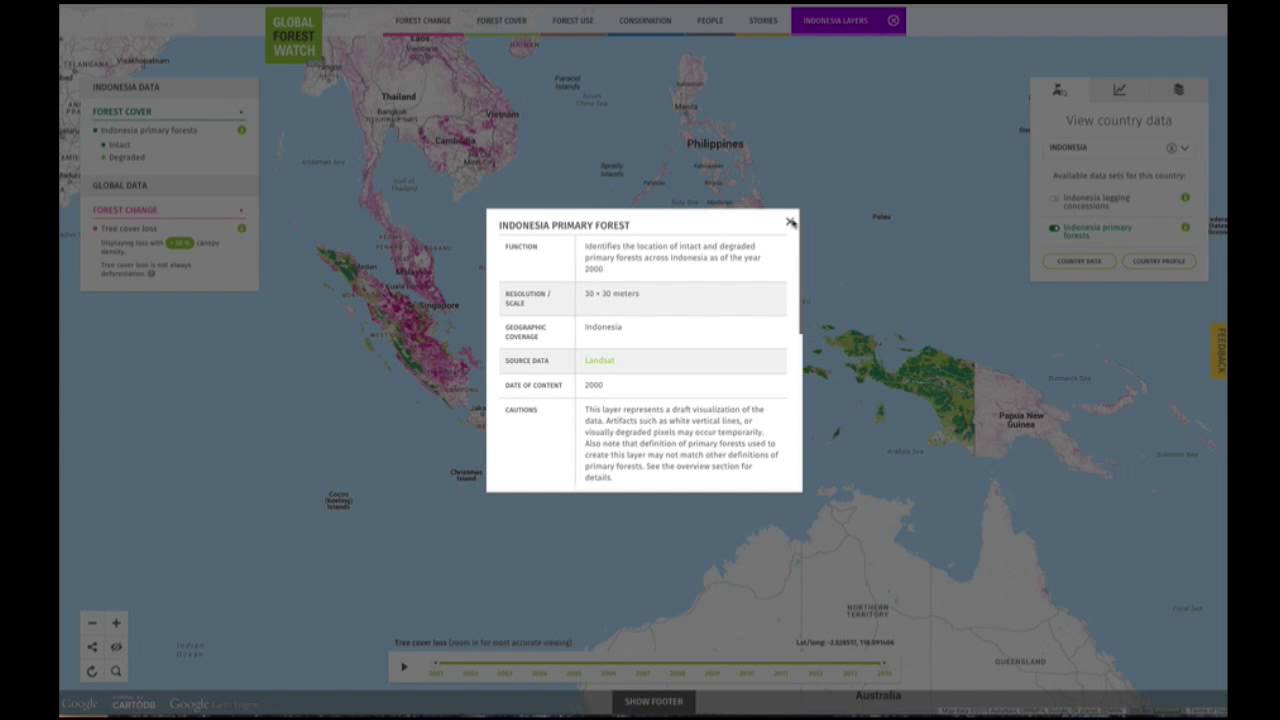Open the map location search icon
This screenshot has width=1280, height=720.
(x=116, y=671)
